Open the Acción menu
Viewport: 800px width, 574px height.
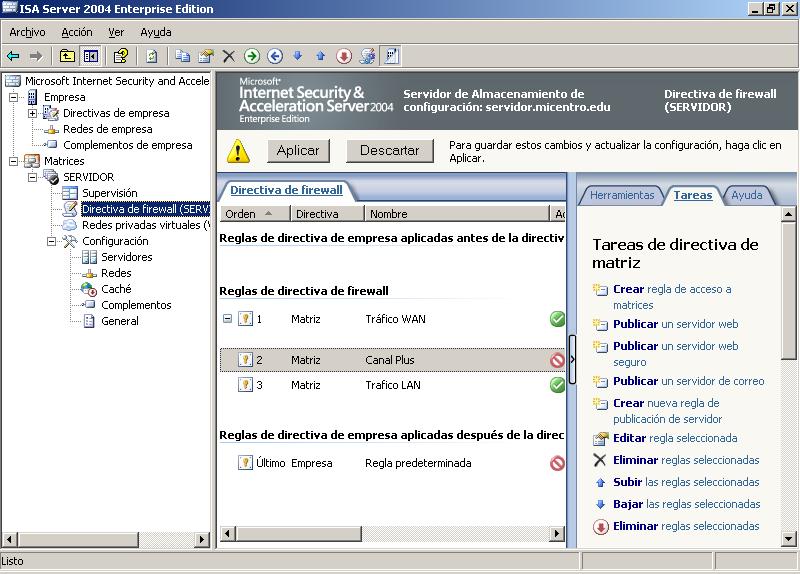(76, 32)
